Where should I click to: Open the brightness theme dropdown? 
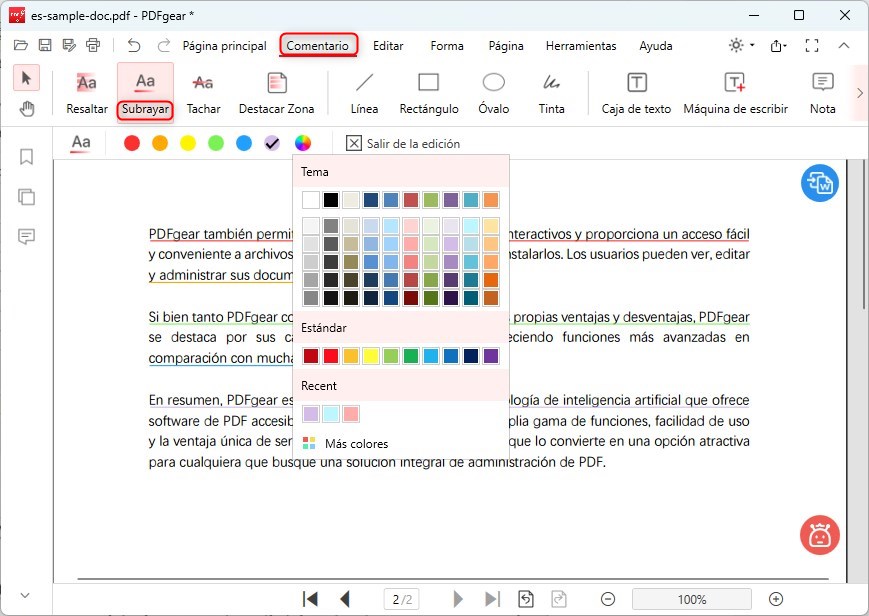point(742,45)
